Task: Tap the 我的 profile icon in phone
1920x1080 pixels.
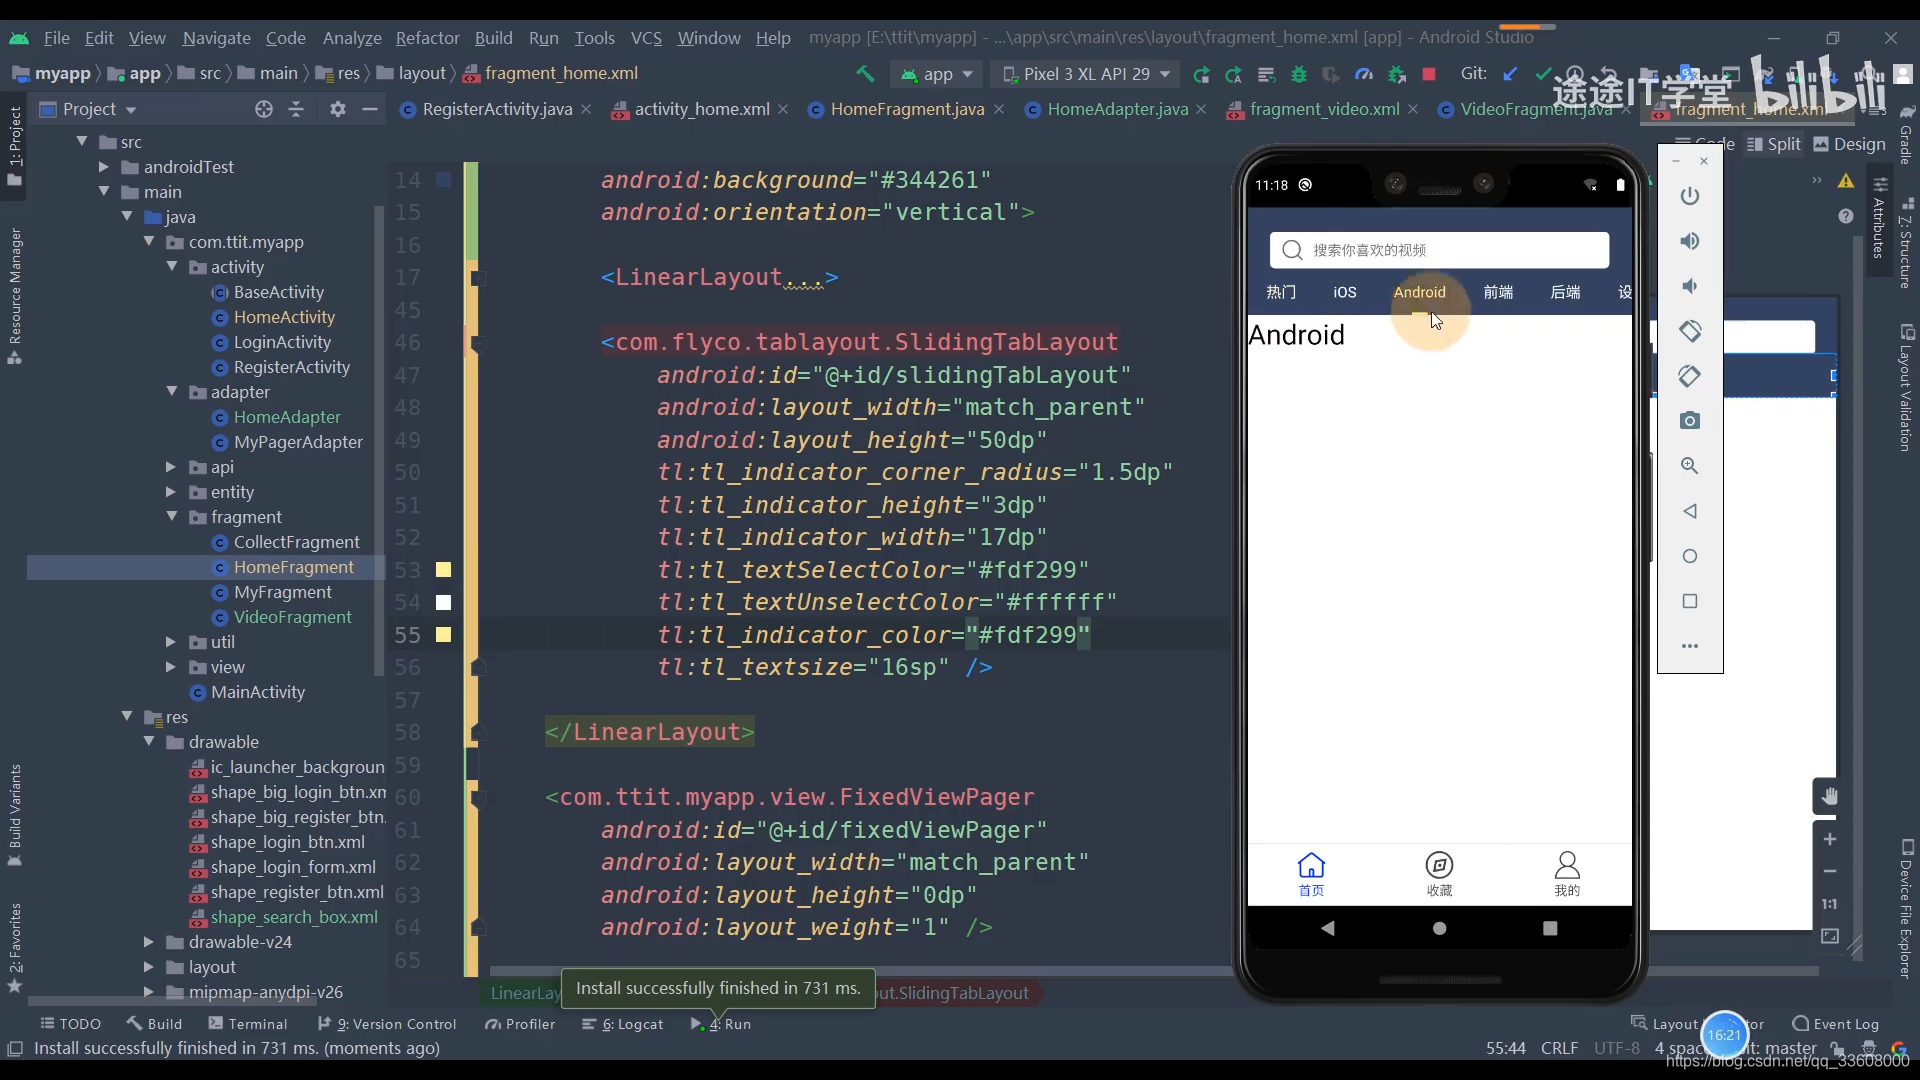Action: (x=1567, y=873)
